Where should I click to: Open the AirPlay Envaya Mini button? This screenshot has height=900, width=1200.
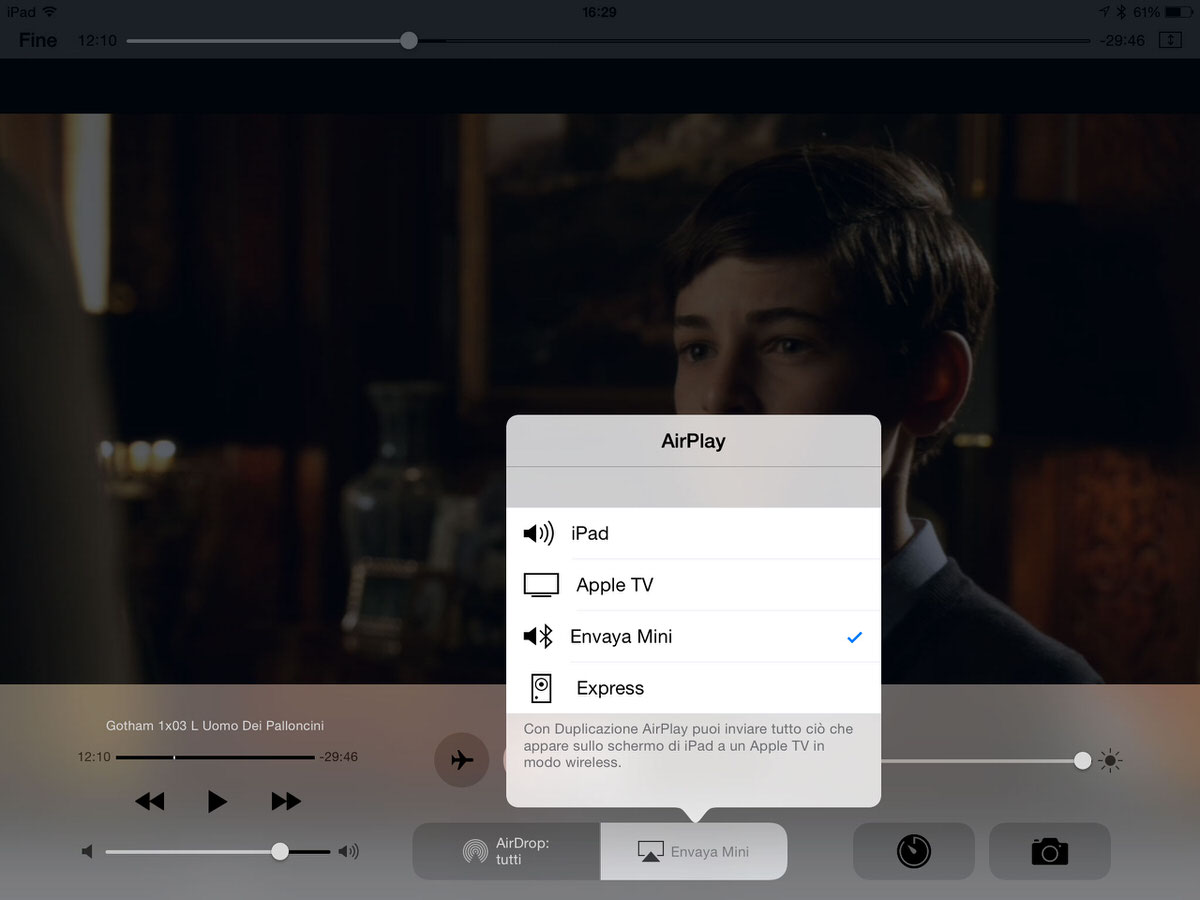coord(694,851)
